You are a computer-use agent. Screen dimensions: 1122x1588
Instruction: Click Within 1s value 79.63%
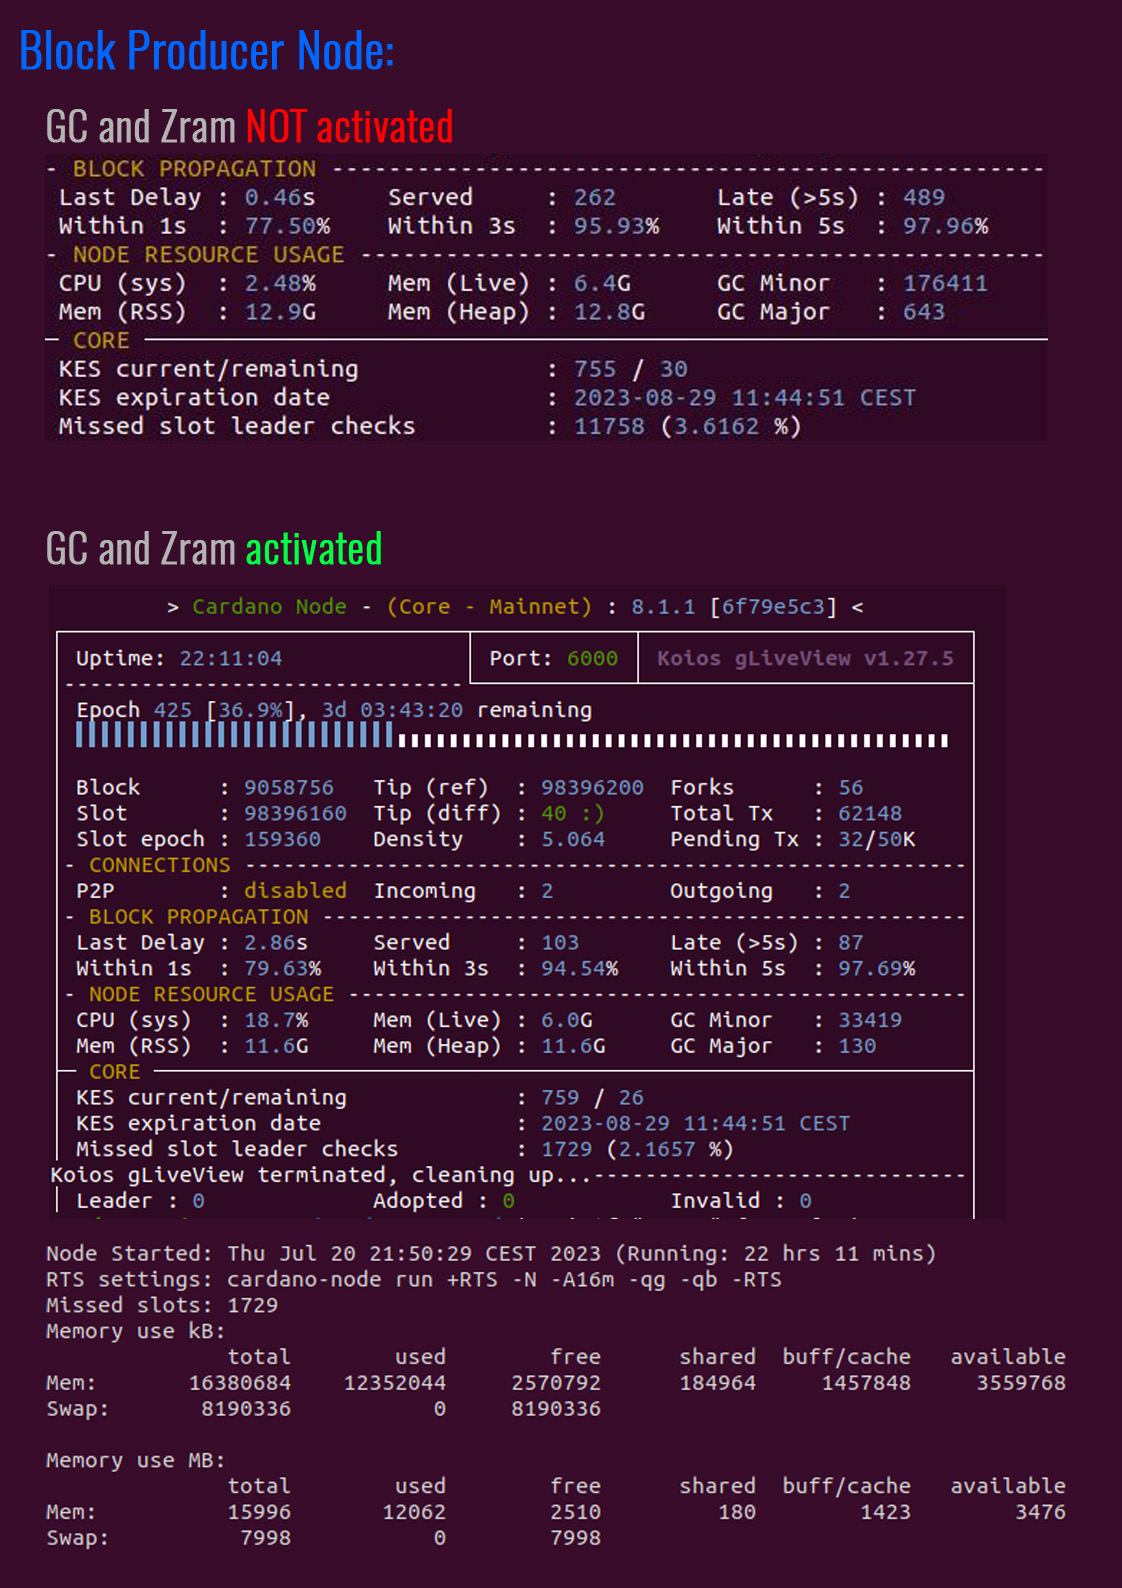coord(282,969)
